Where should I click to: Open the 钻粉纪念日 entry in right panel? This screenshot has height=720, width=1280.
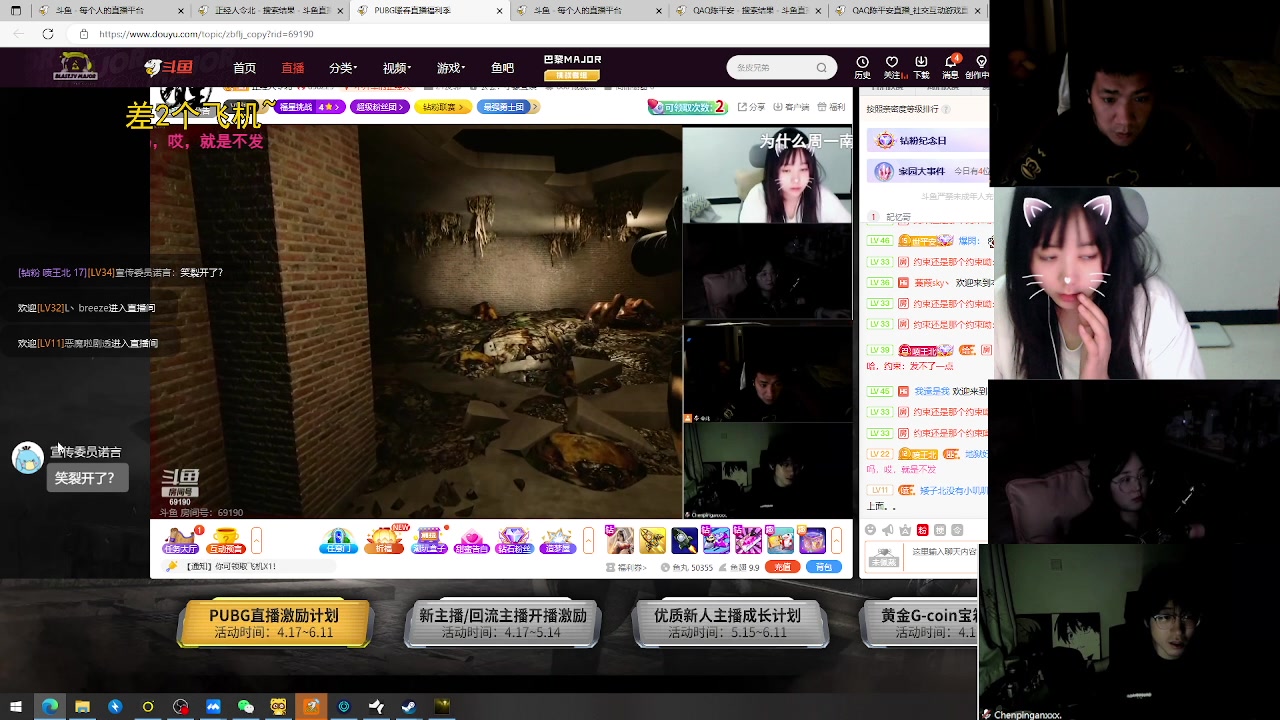coord(930,141)
